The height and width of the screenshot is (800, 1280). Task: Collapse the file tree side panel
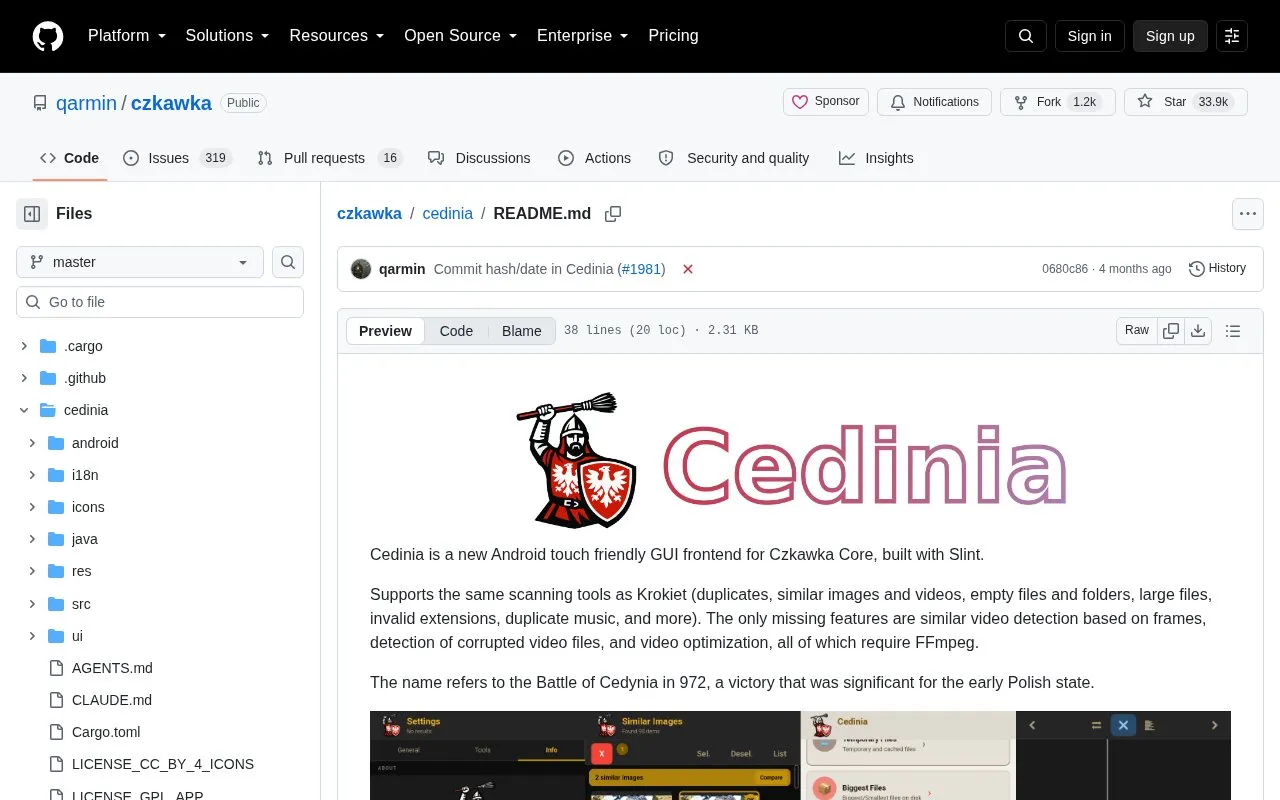tap(32, 213)
